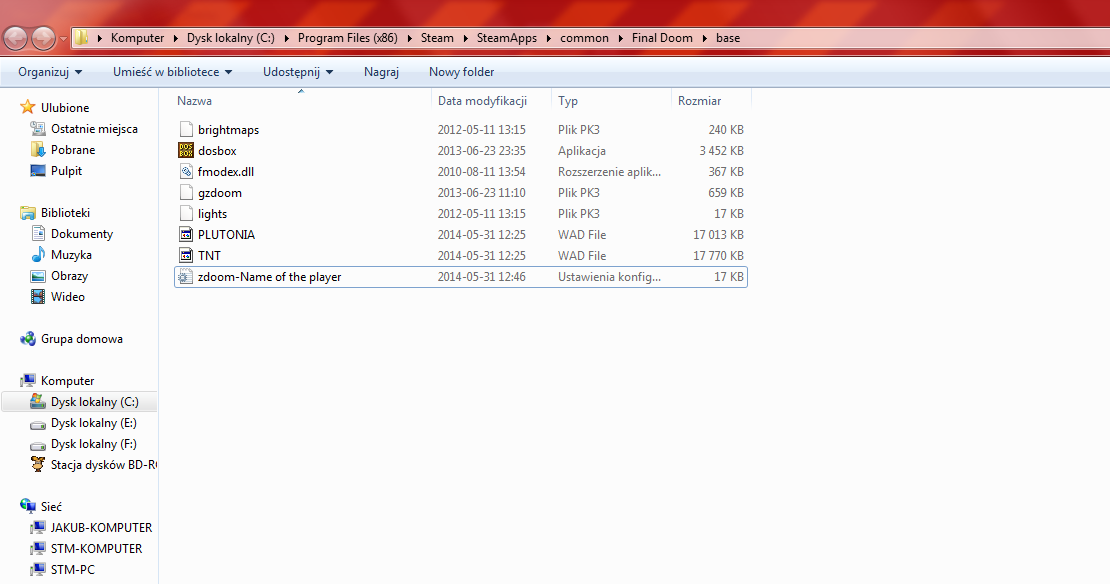Image resolution: width=1110 pixels, height=584 pixels.
Task: Navigate to Dysk lokalny (C:) breadcrumb
Action: coord(231,38)
